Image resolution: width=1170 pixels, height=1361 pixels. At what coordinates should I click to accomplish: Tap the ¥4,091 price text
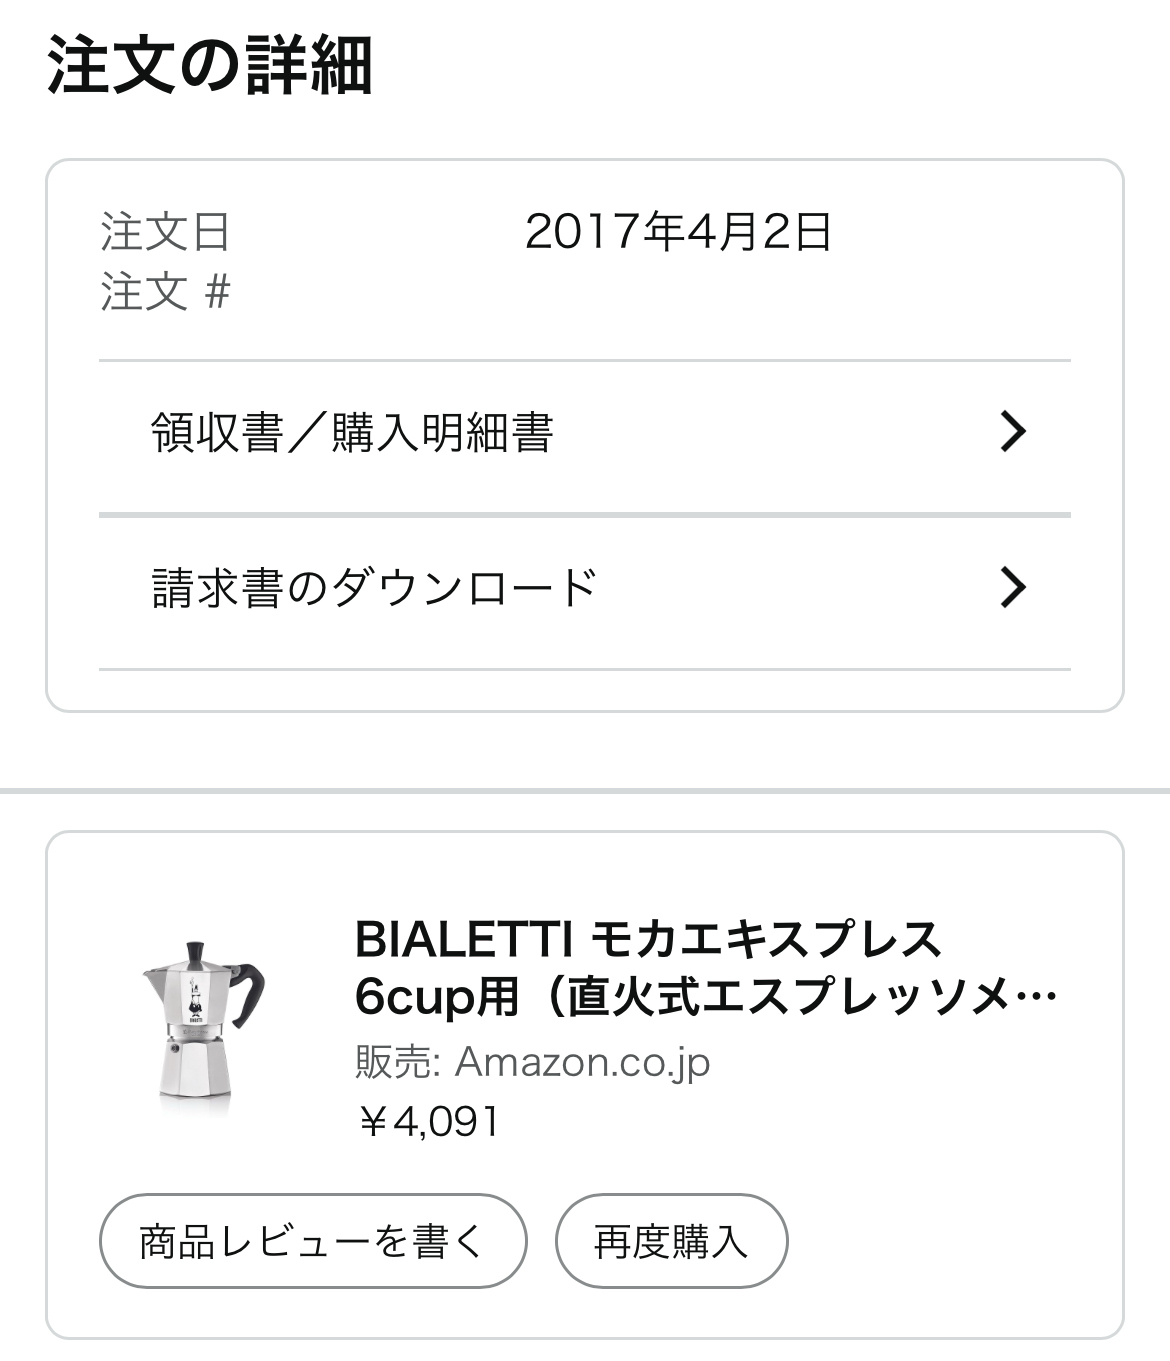(x=428, y=1121)
